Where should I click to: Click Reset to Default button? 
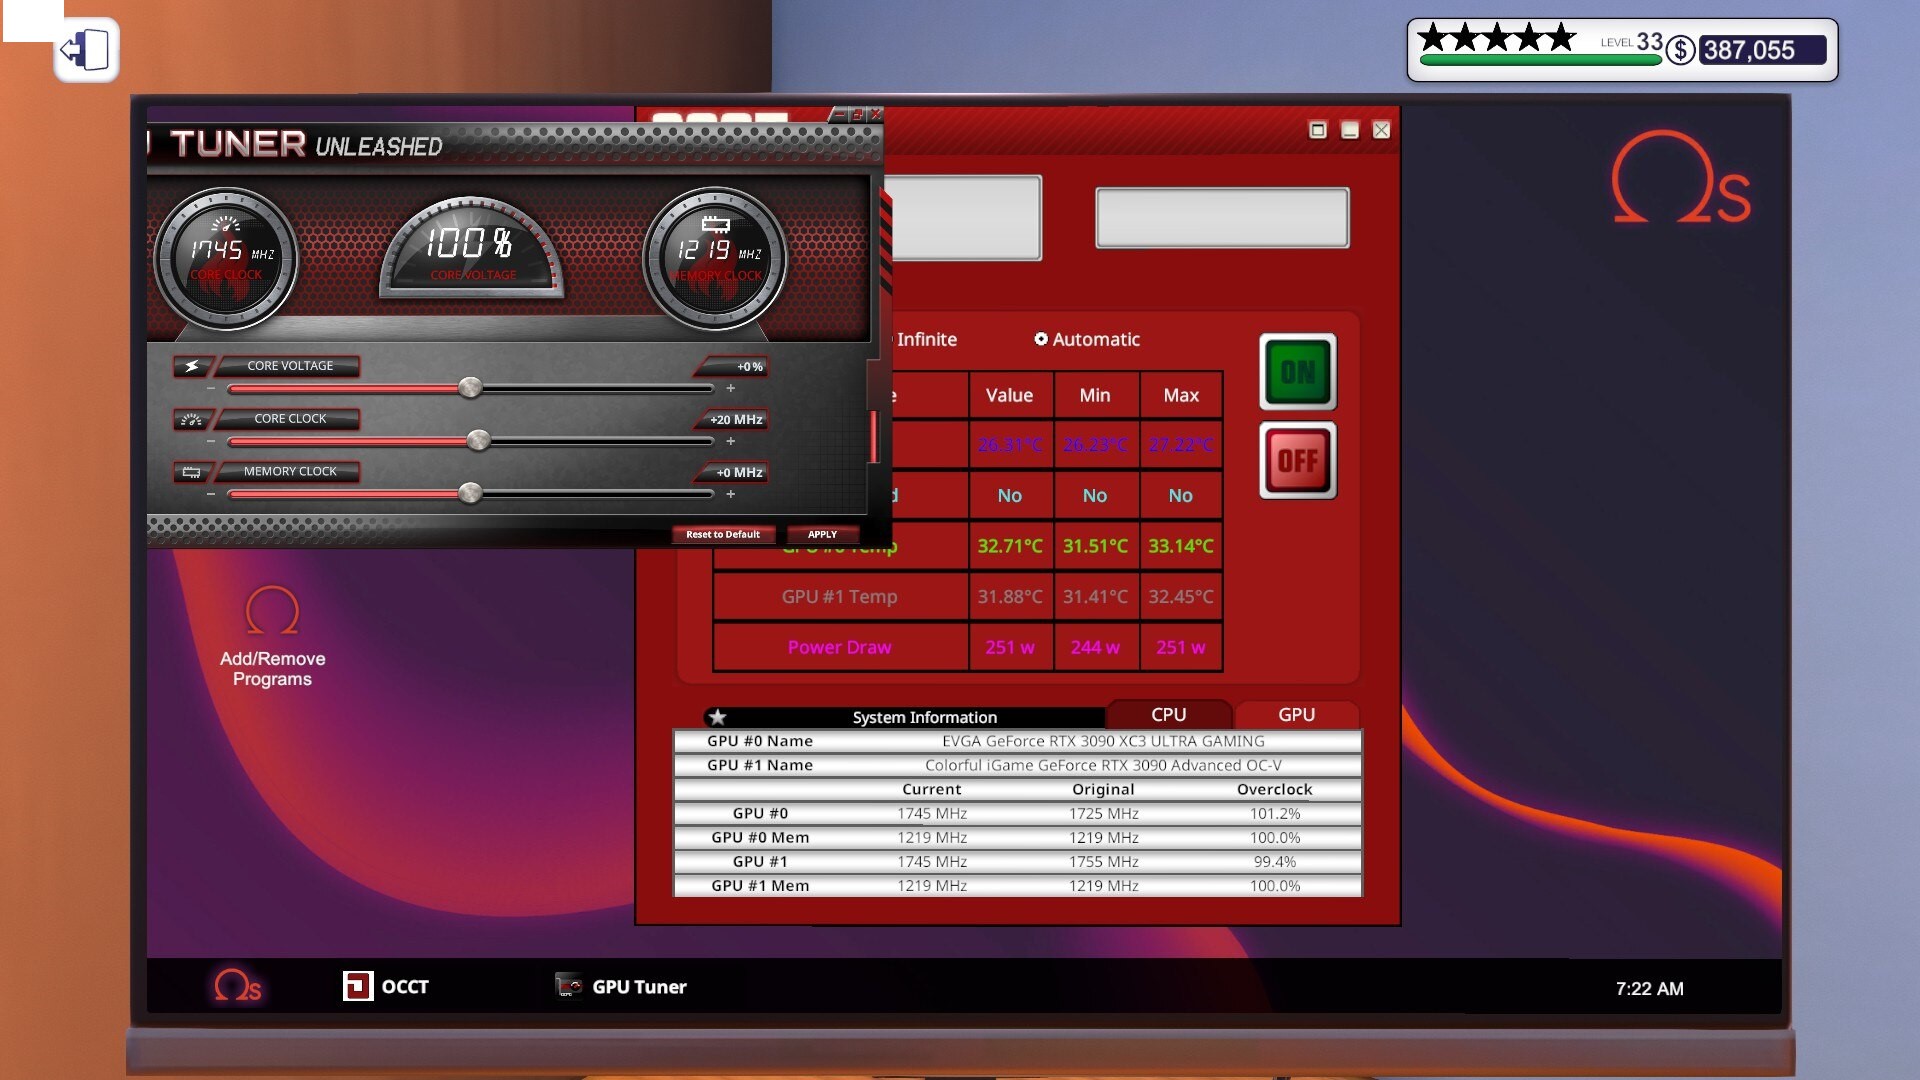pos(723,534)
